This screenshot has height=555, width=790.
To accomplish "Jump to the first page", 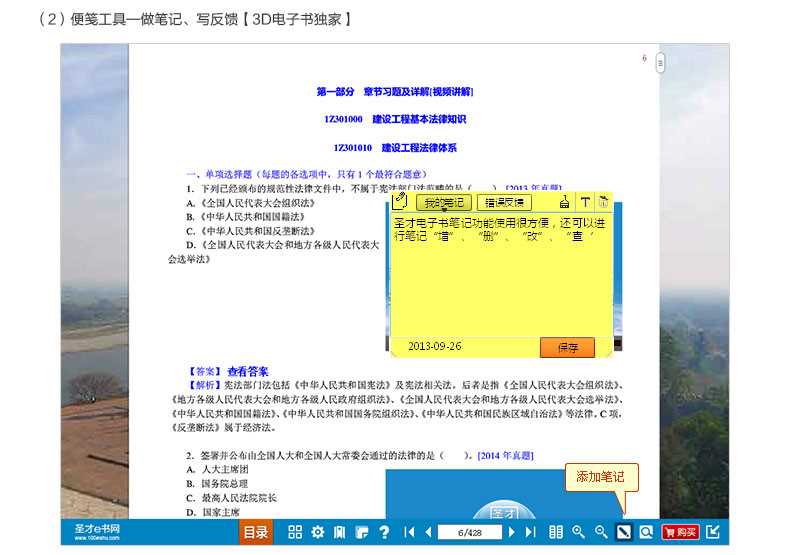I will tap(409, 532).
